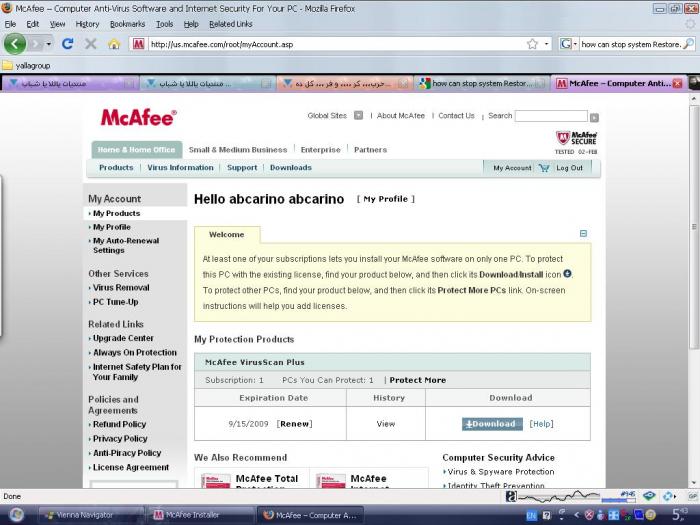The height and width of the screenshot is (525, 700).
Task: Open Virus Removal in sidebar
Action: 121,287
